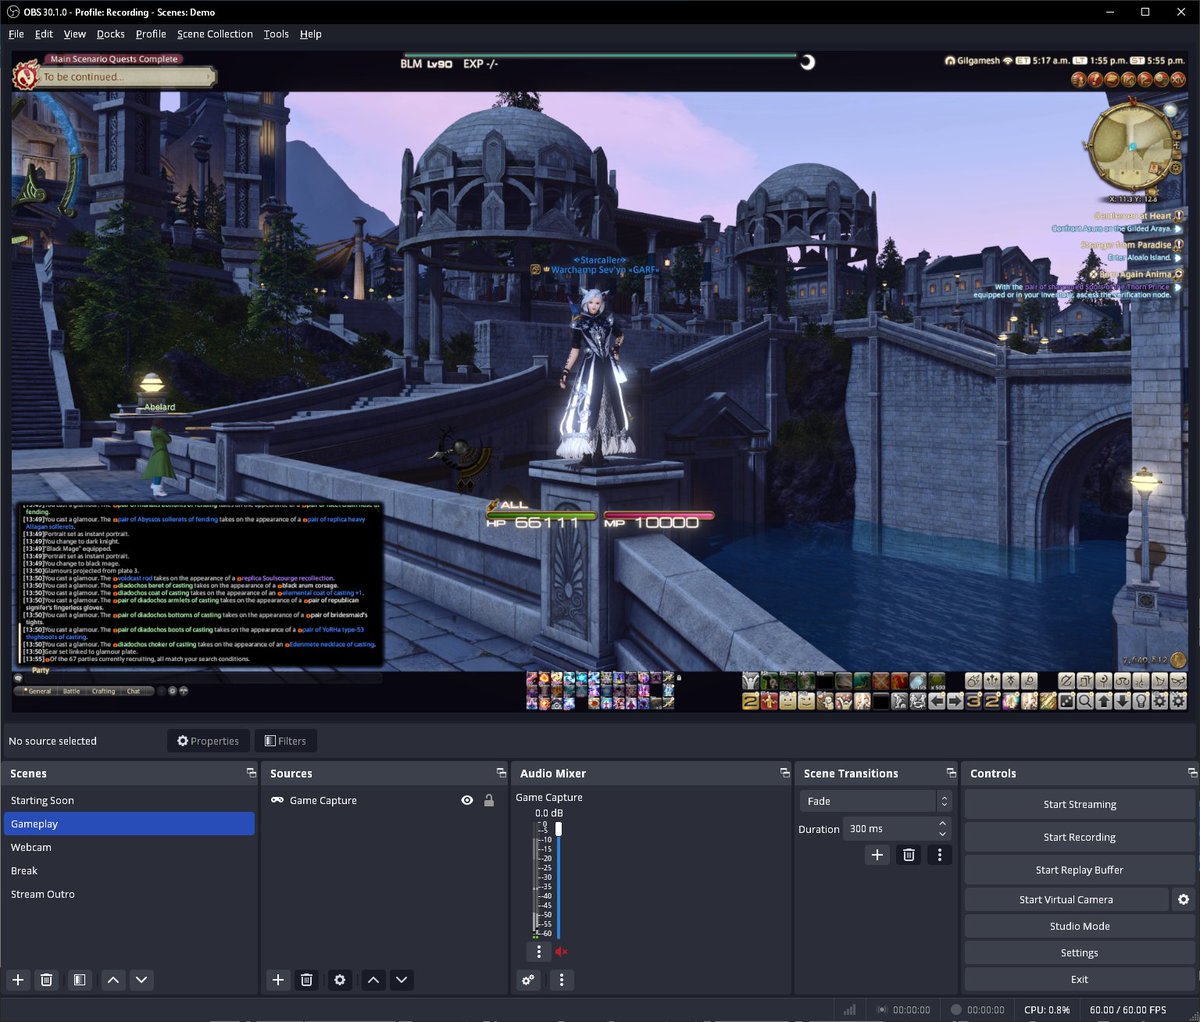Select the Starting Soon scene
Screen dimensions: 1200x1022
[x=129, y=800]
